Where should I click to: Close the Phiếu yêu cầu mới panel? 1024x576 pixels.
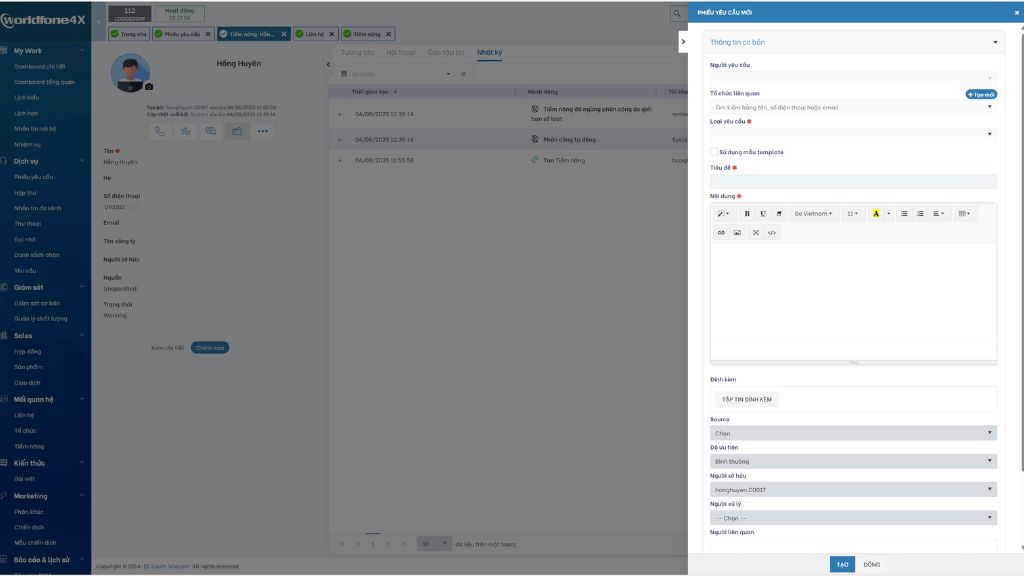pos(1017,12)
